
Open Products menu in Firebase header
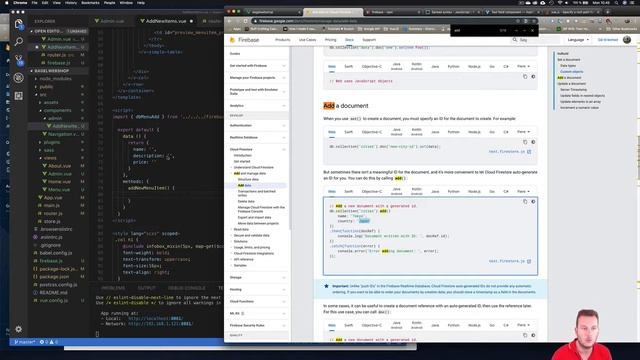pos(282,40)
